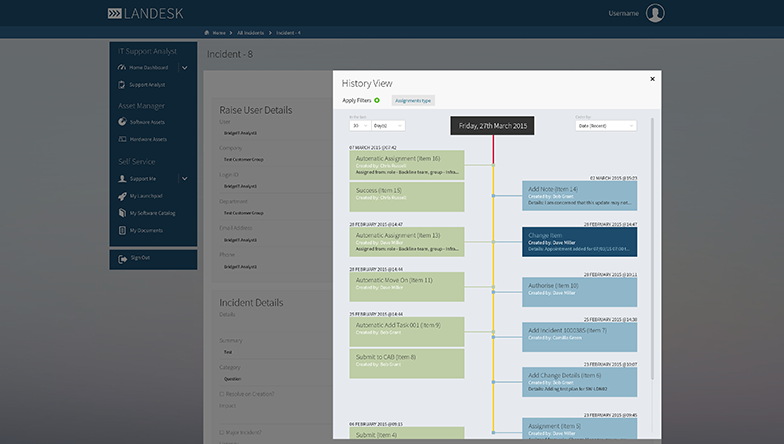Screen dimensions: 784x444
Task: Click the My Documents file icon
Action: [x=122, y=230]
